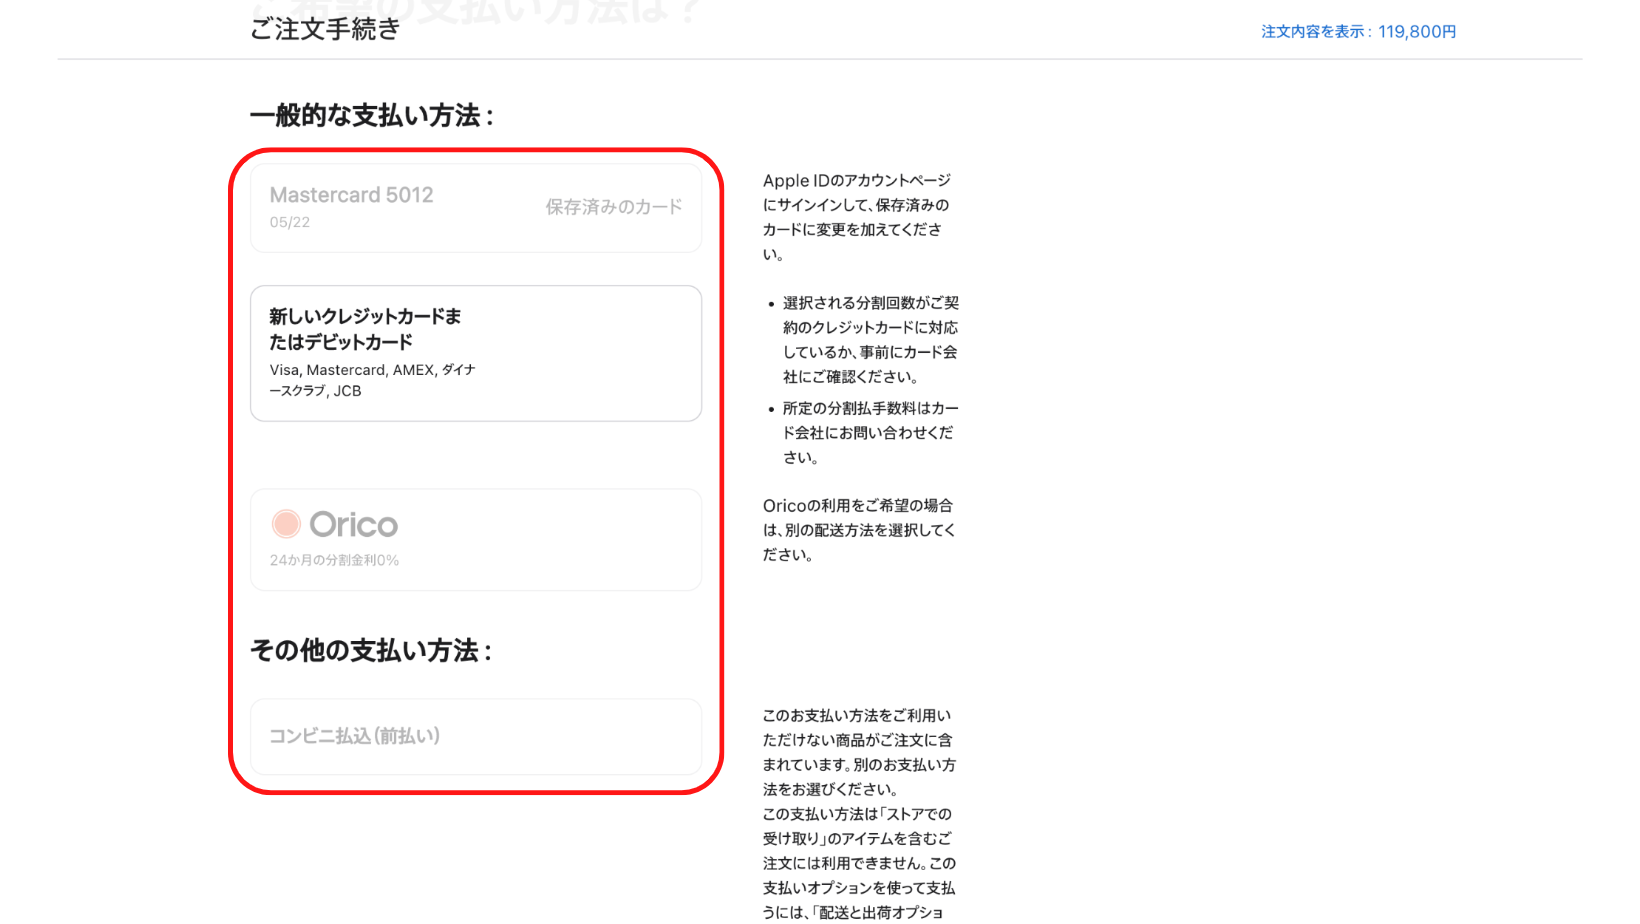Screen dimensions: 1640x924
Task: Click Visa, Mastercard, AMEX card brands text
Action: click(x=372, y=380)
